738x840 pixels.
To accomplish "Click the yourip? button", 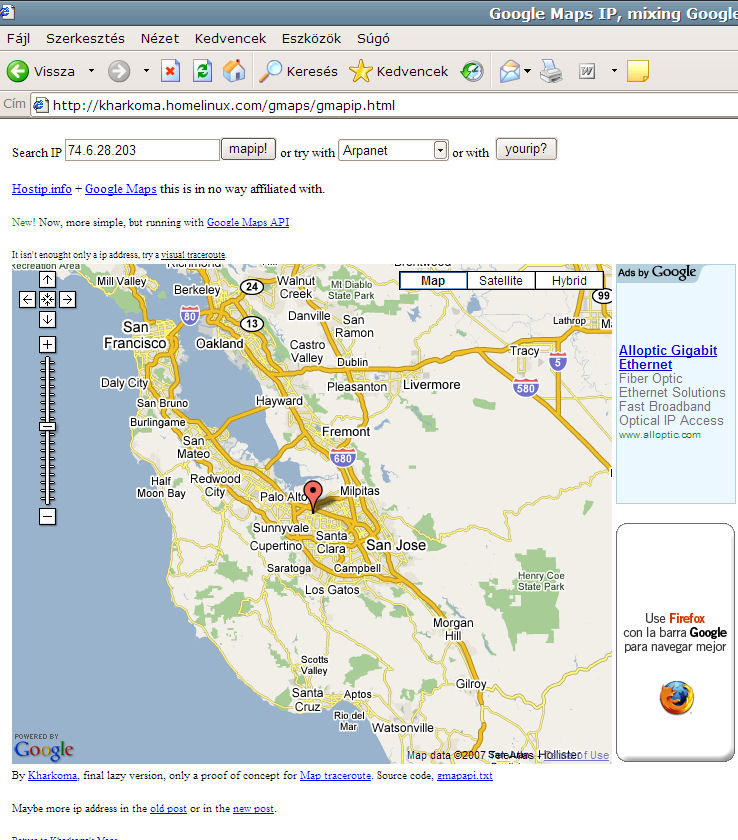I will tap(526, 149).
